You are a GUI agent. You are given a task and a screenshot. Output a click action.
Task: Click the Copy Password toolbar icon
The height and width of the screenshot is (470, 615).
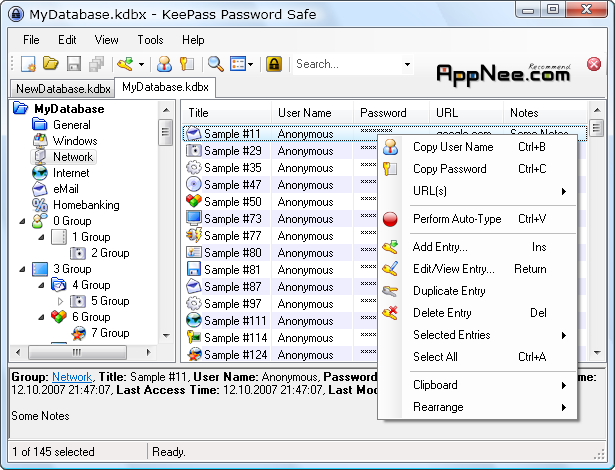tap(187, 64)
